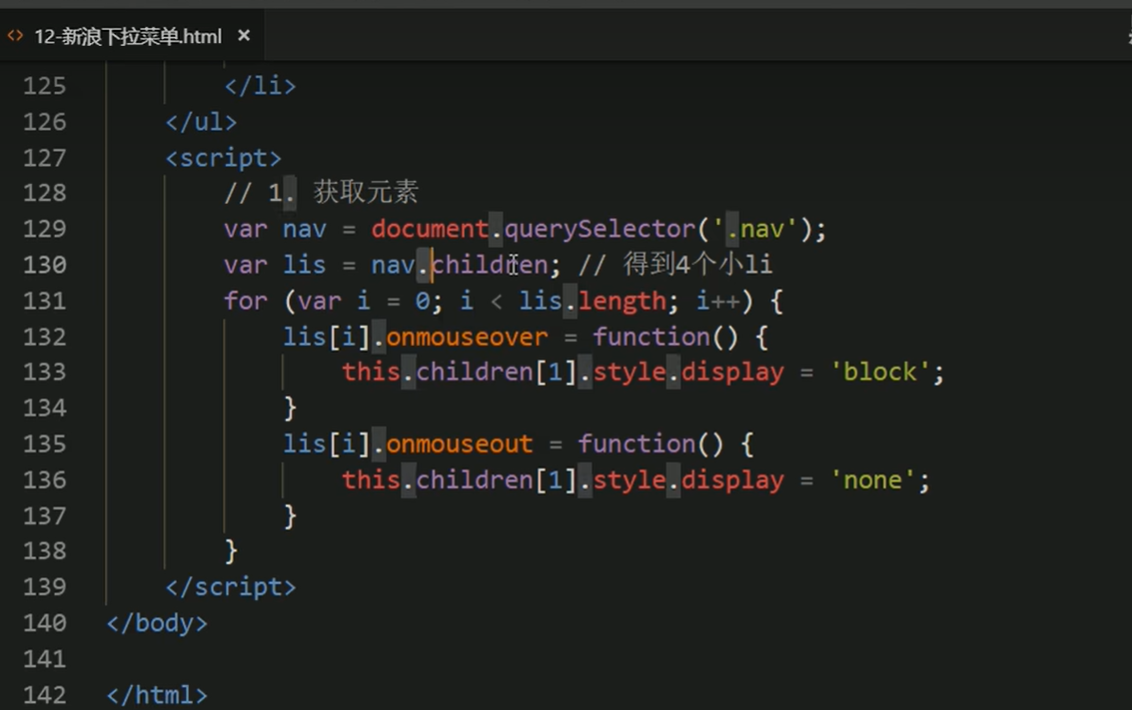This screenshot has width=1132, height=710.
Task: Click children[1] on line 136
Action: click(x=496, y=480)
